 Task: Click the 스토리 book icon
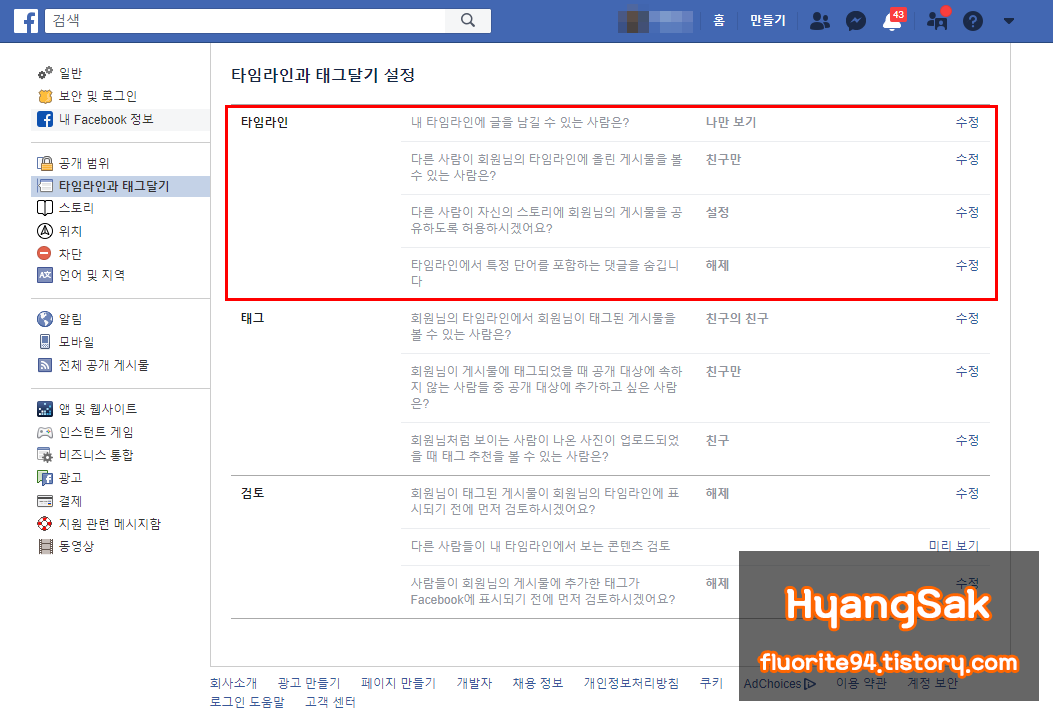(x=45, y=208)
